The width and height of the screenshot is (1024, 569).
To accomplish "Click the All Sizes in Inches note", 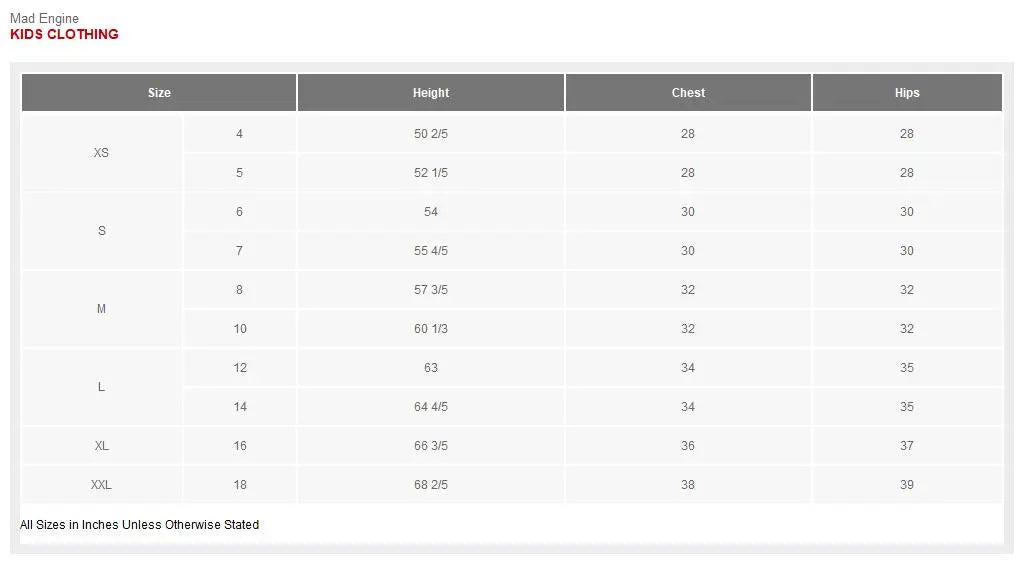I will click(140, 525).
